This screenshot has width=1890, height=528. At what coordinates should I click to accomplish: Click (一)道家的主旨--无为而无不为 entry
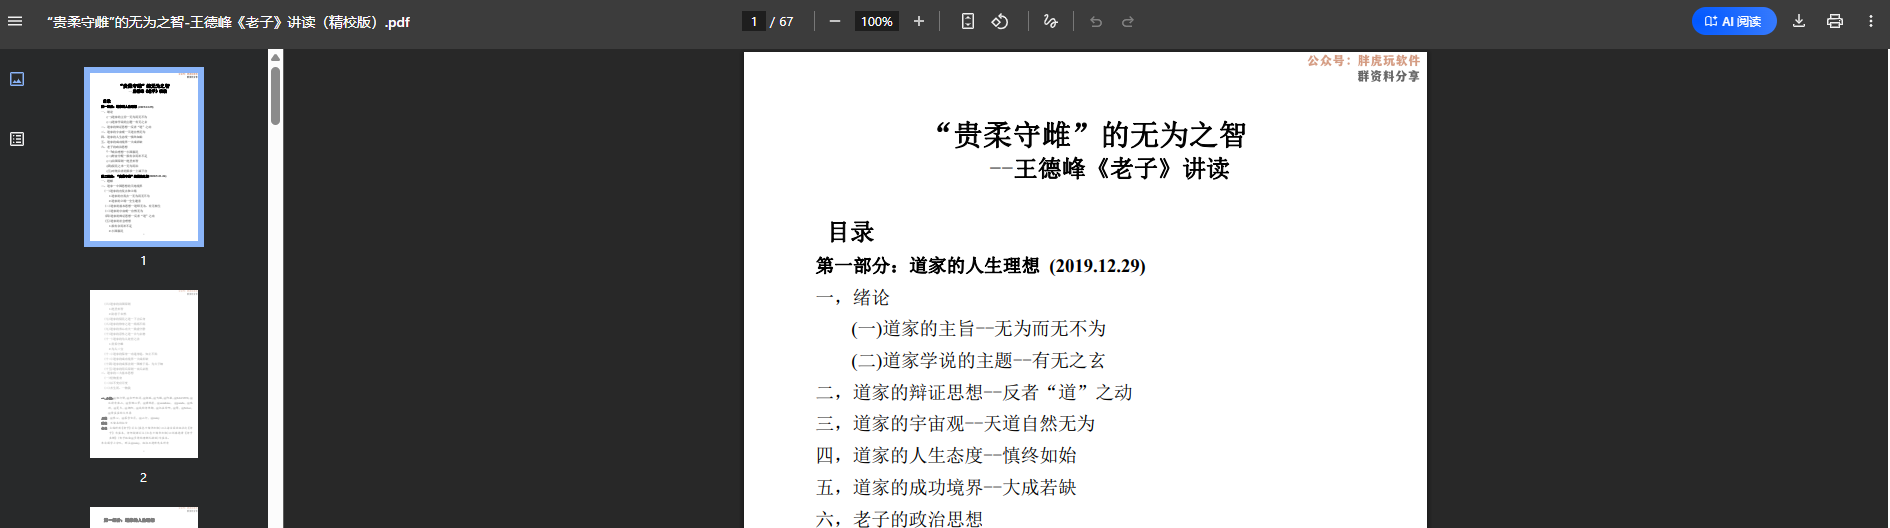tap(978, 329)
